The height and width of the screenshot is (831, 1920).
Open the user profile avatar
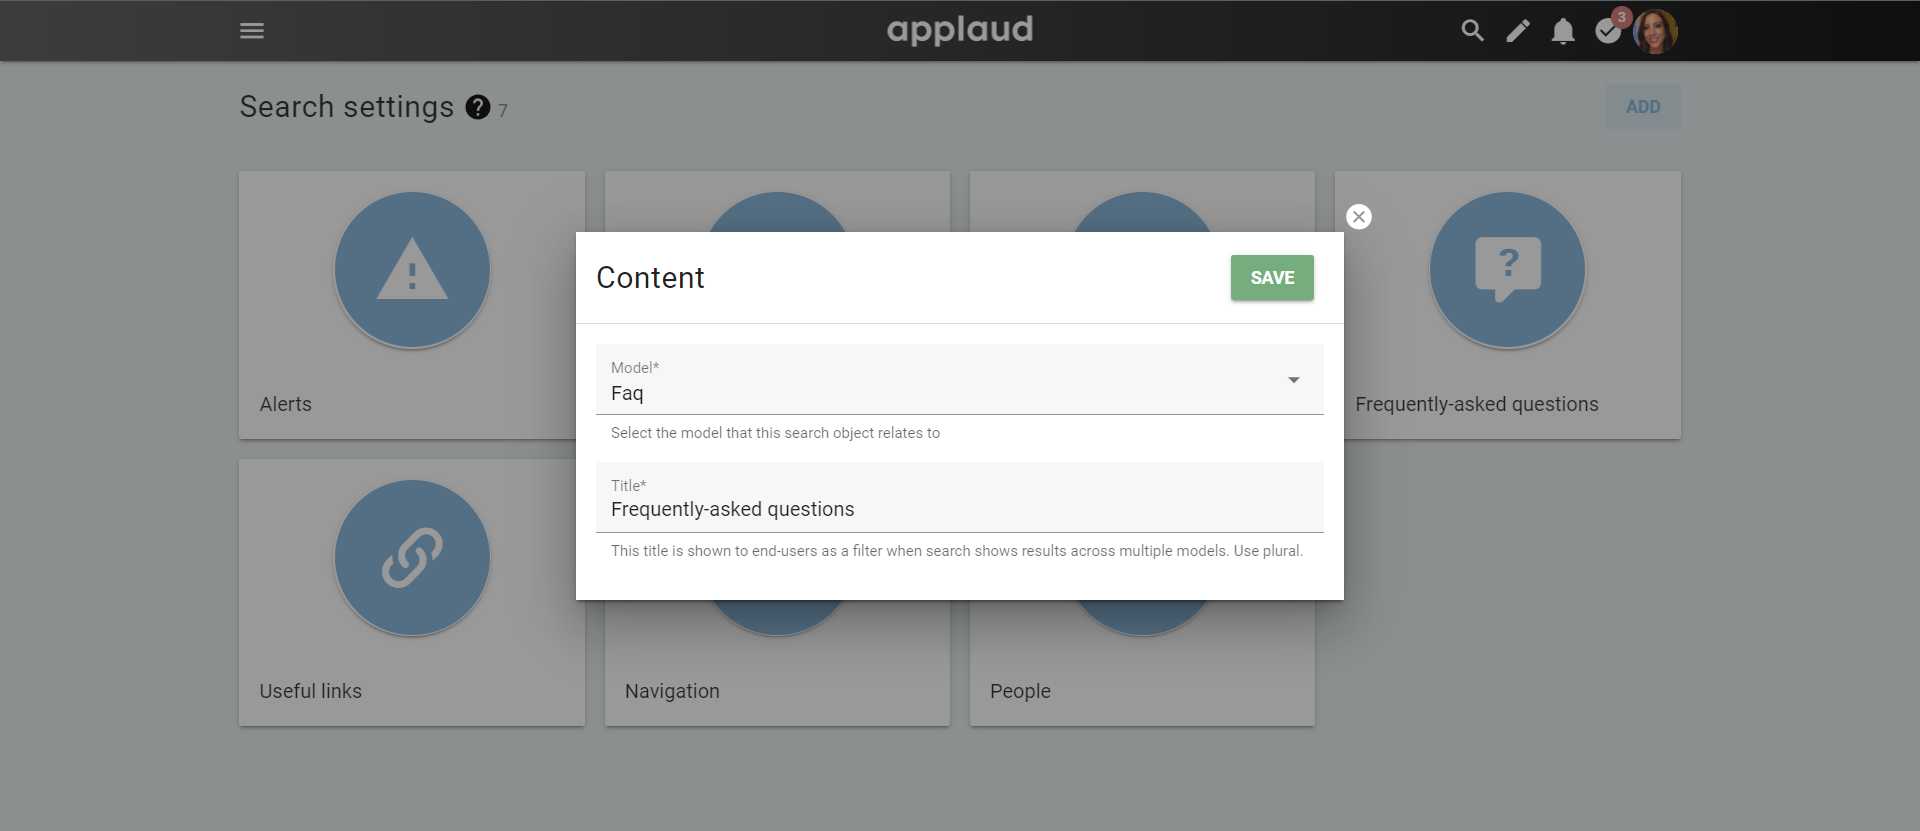point(1655,31)
